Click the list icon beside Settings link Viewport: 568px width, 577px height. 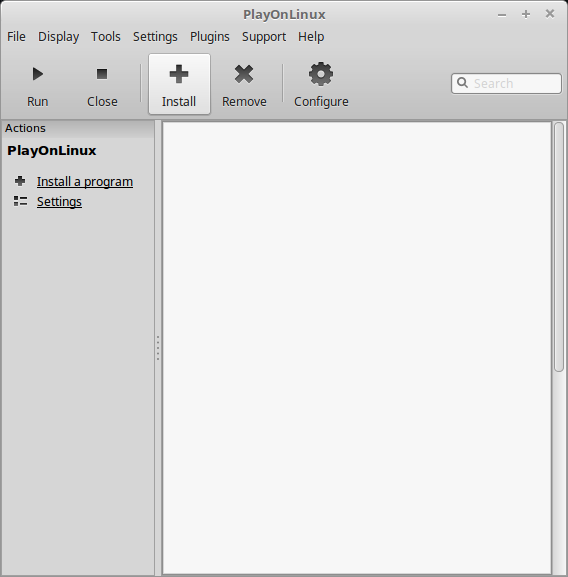click(20, 201)
